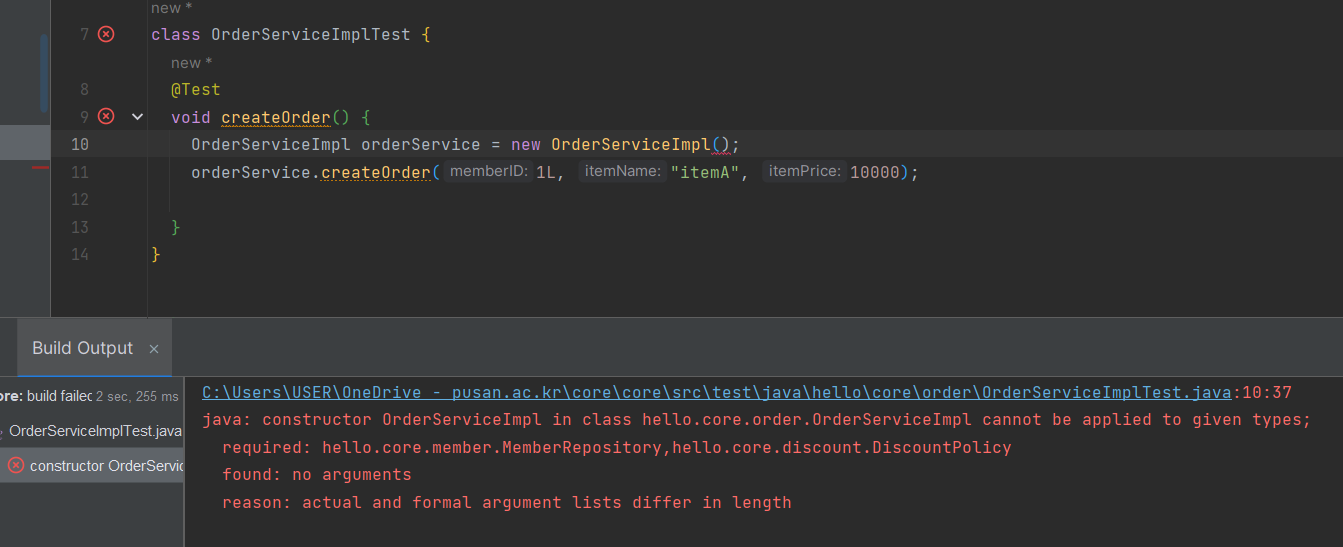The image size is (1343, 547).
Task: Click line number 14 in the gutter
Action: click(80, 254)
